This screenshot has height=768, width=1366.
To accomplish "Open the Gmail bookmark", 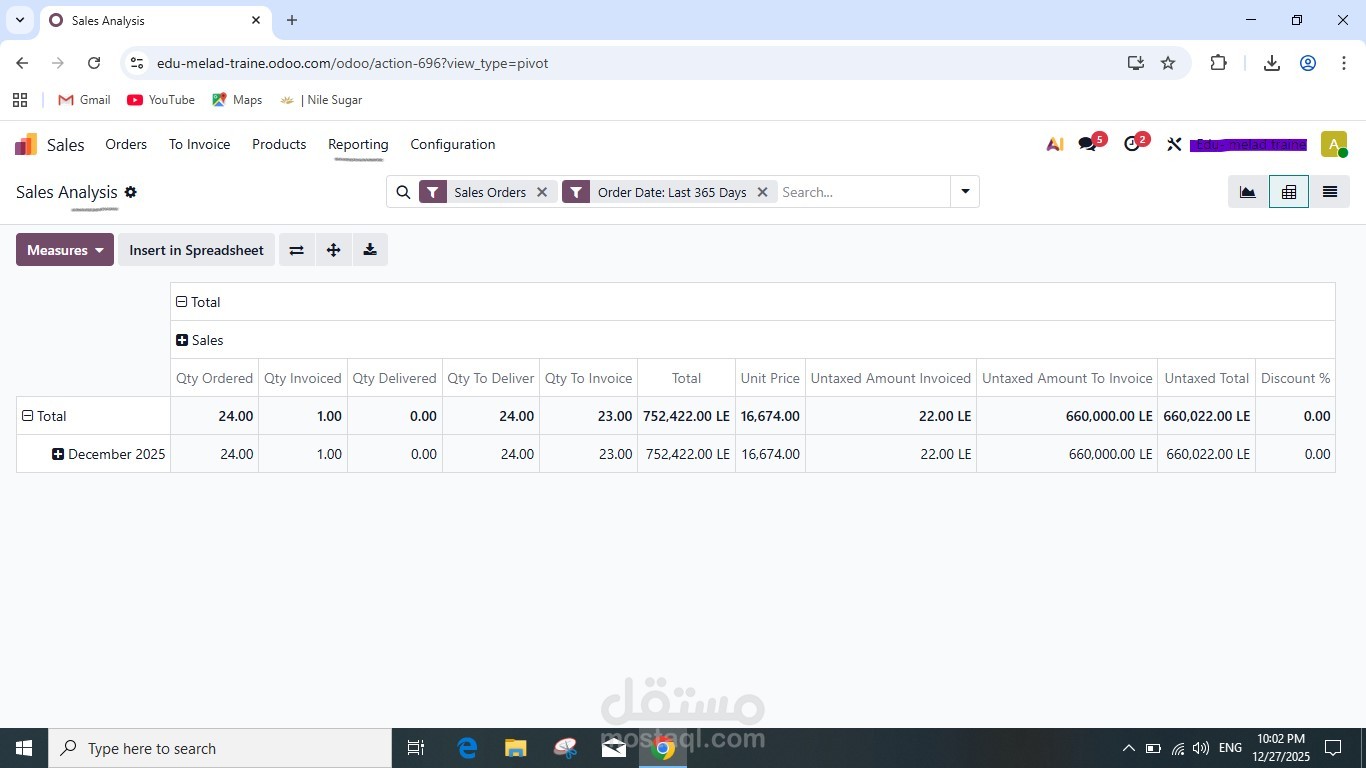I will click(84, 100).
